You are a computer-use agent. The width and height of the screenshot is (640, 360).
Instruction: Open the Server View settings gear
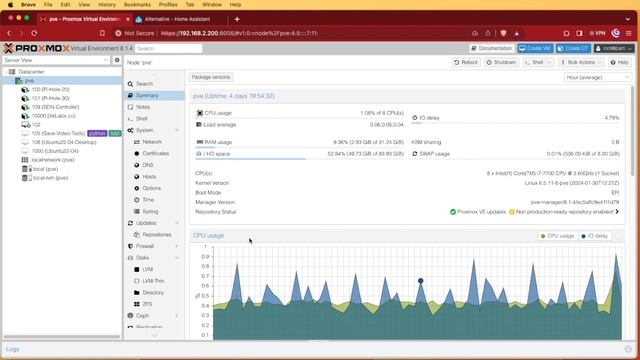[x=117, y=60]
